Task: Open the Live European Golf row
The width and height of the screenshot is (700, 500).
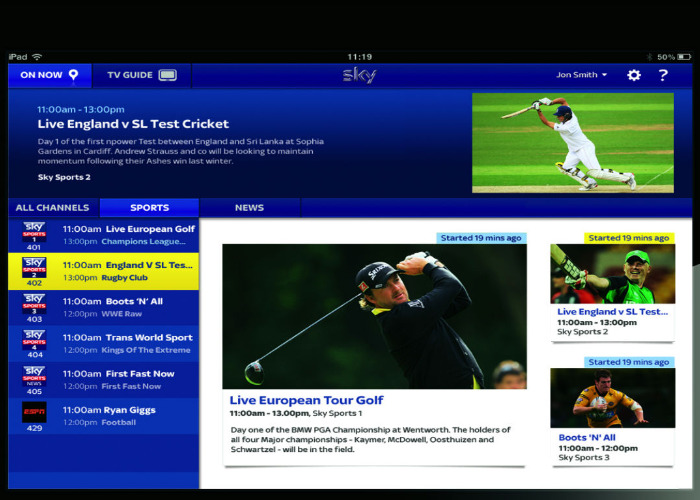Action: point(104,235)
